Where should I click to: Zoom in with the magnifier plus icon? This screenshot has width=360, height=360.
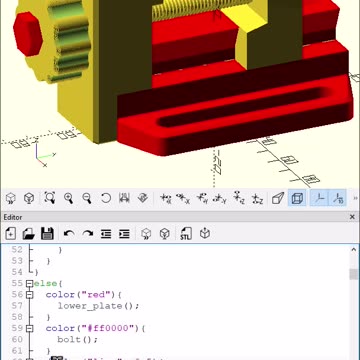click(69, 198)
